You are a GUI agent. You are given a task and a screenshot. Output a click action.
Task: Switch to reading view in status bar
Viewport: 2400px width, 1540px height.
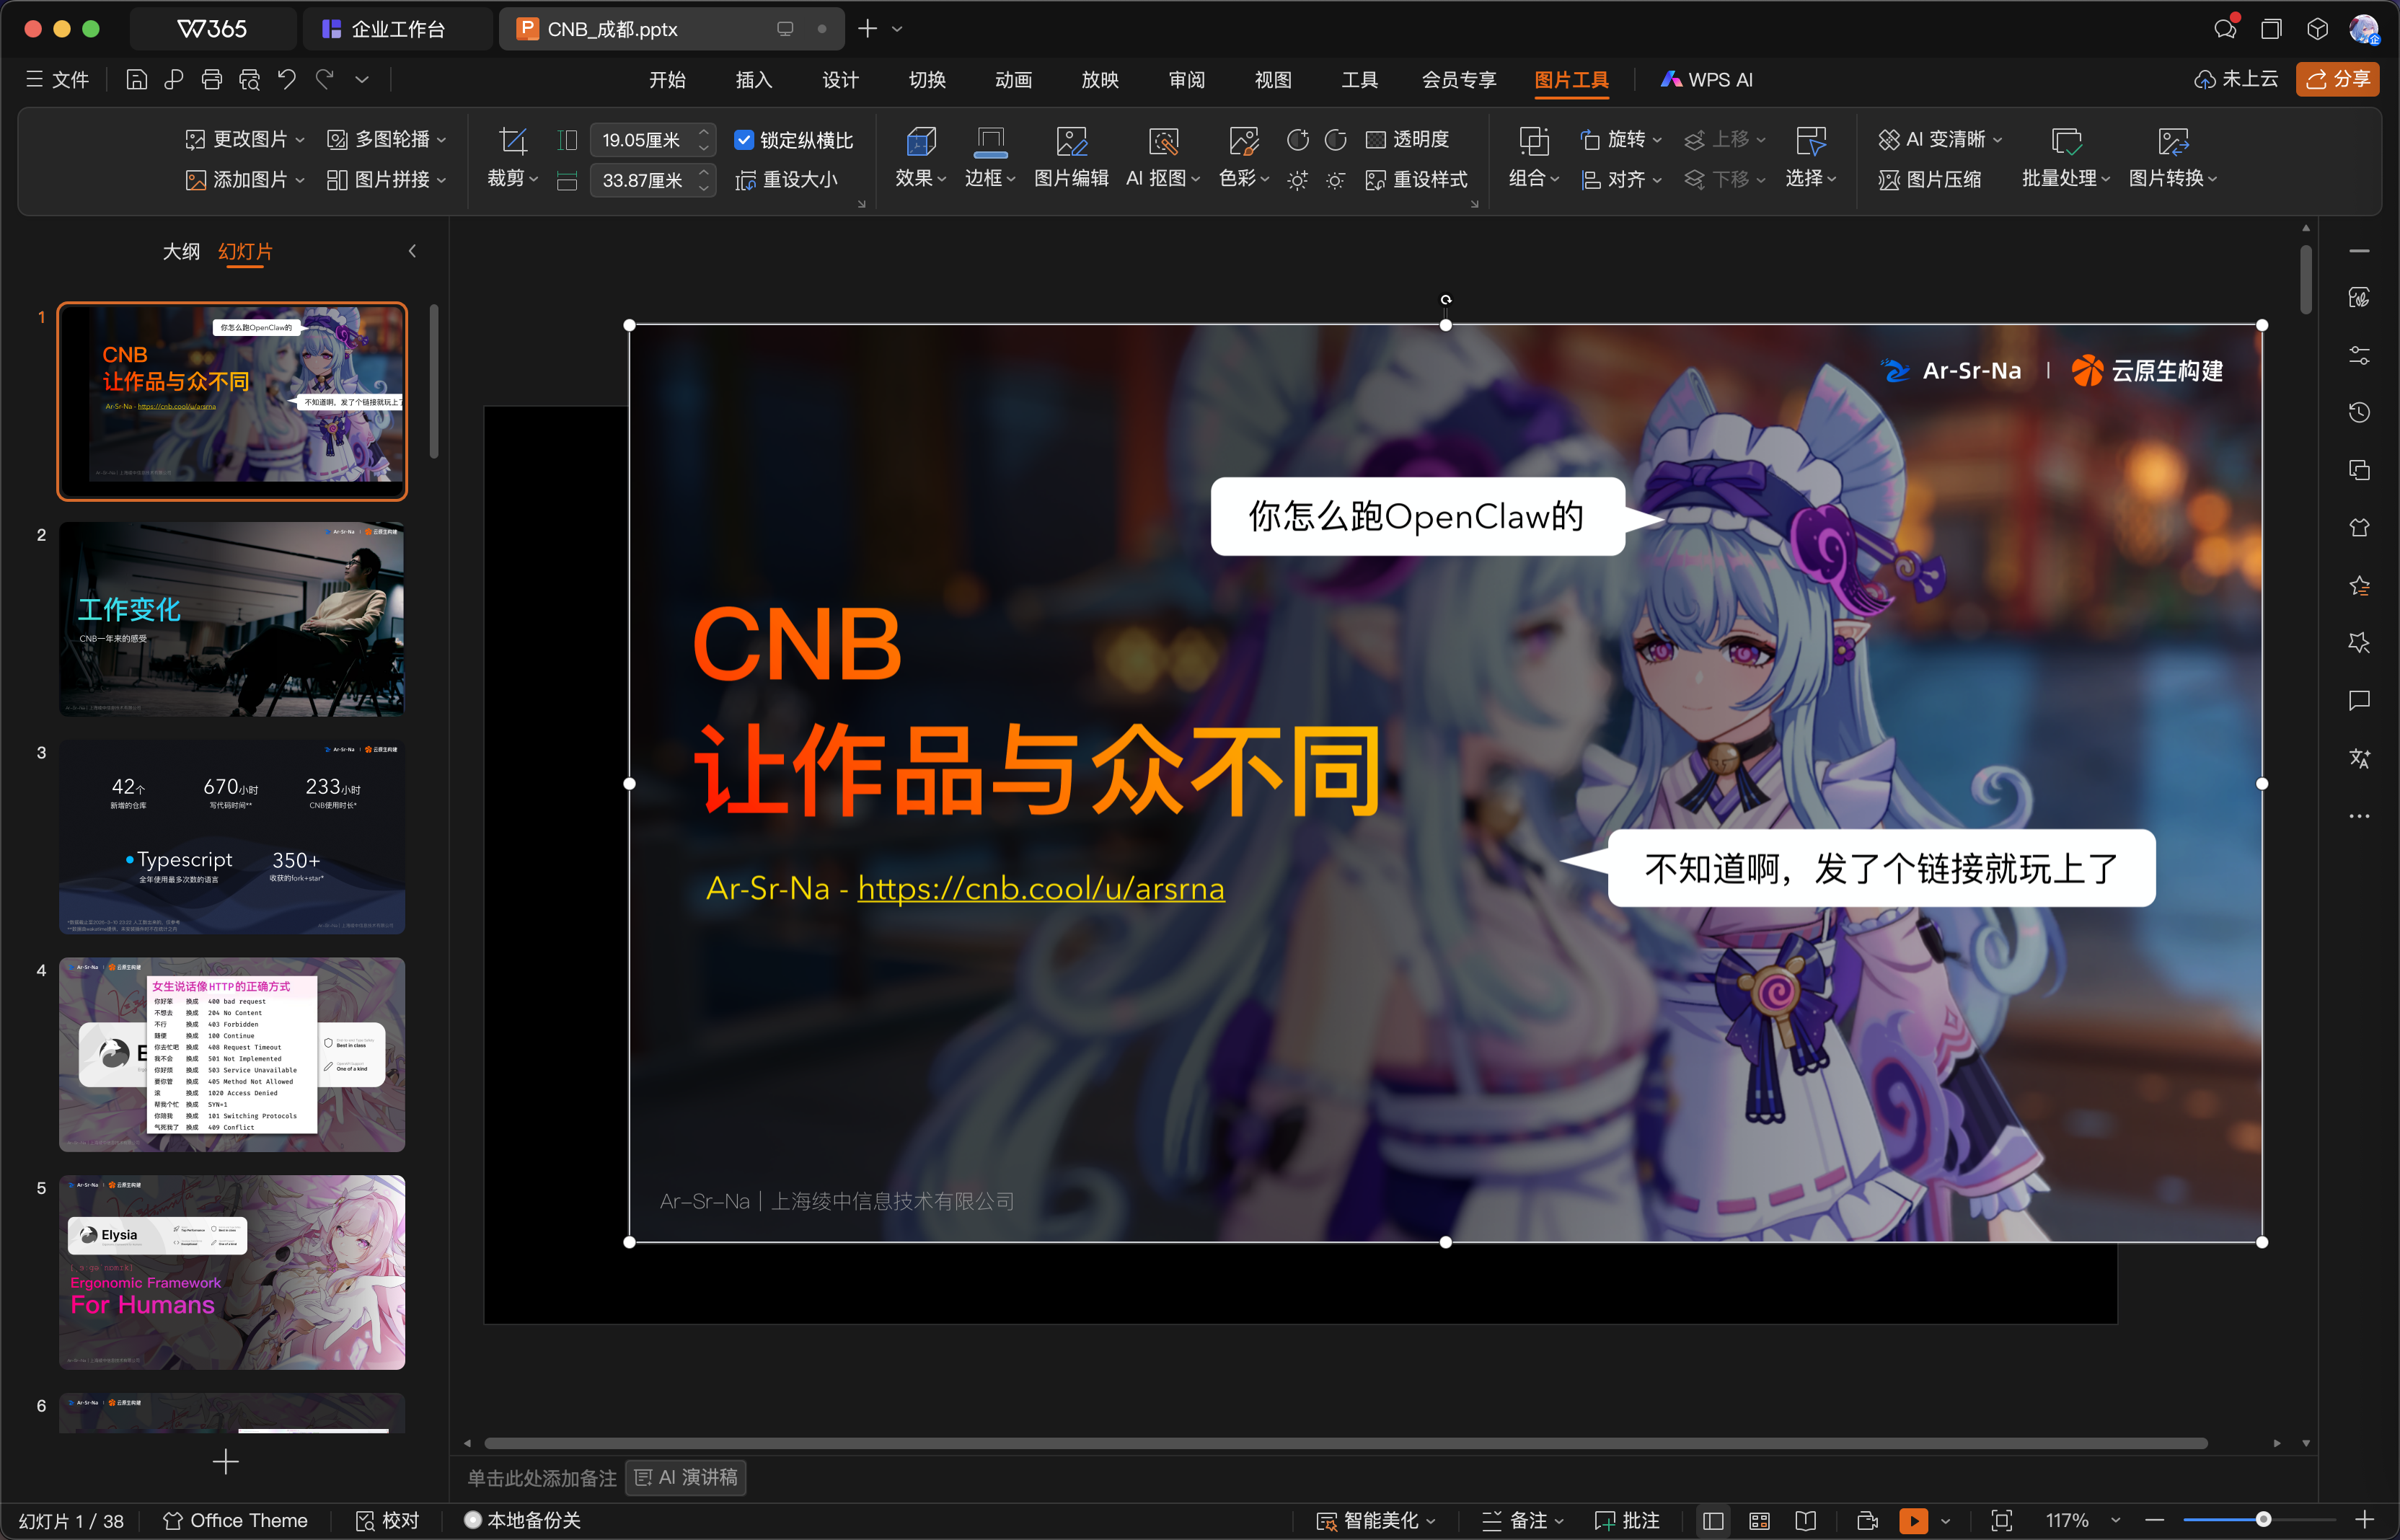(1805, 1520)
